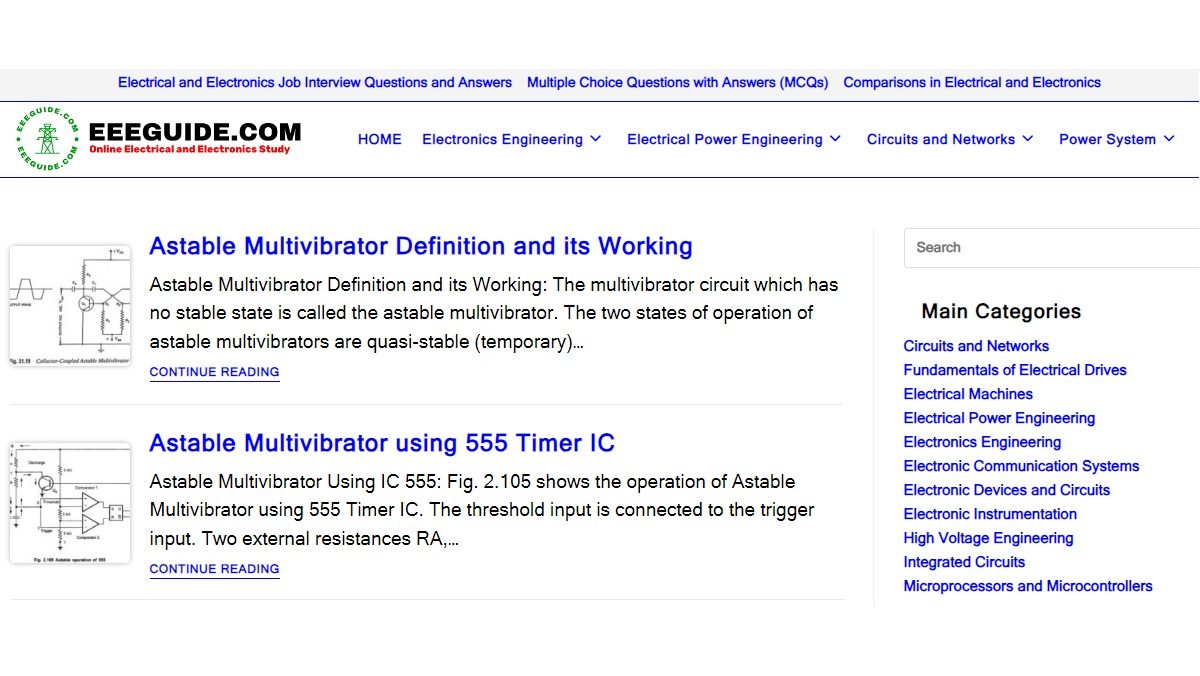Select Microprocessors and Microcontrollers category

pos(1027,586)
